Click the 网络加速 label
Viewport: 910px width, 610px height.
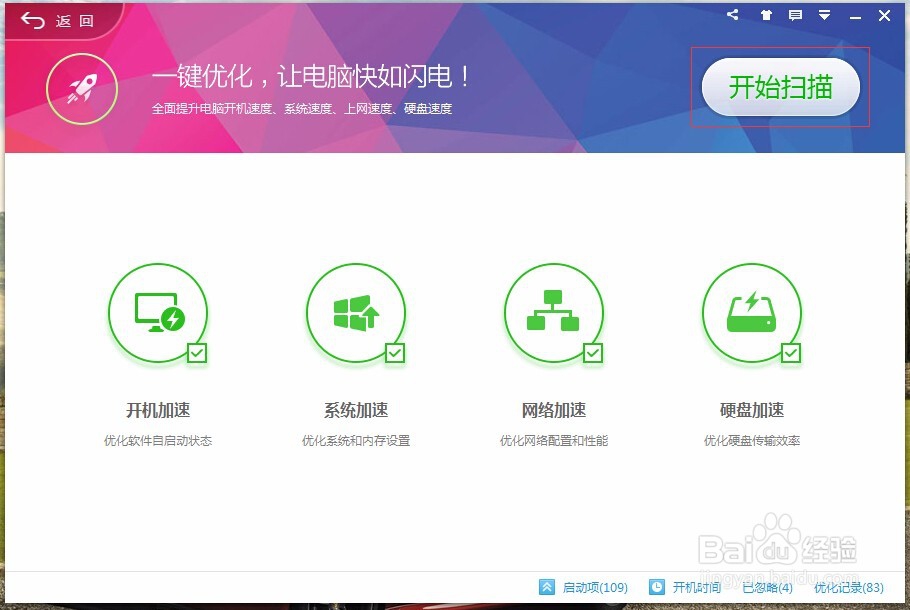[554, 410]
